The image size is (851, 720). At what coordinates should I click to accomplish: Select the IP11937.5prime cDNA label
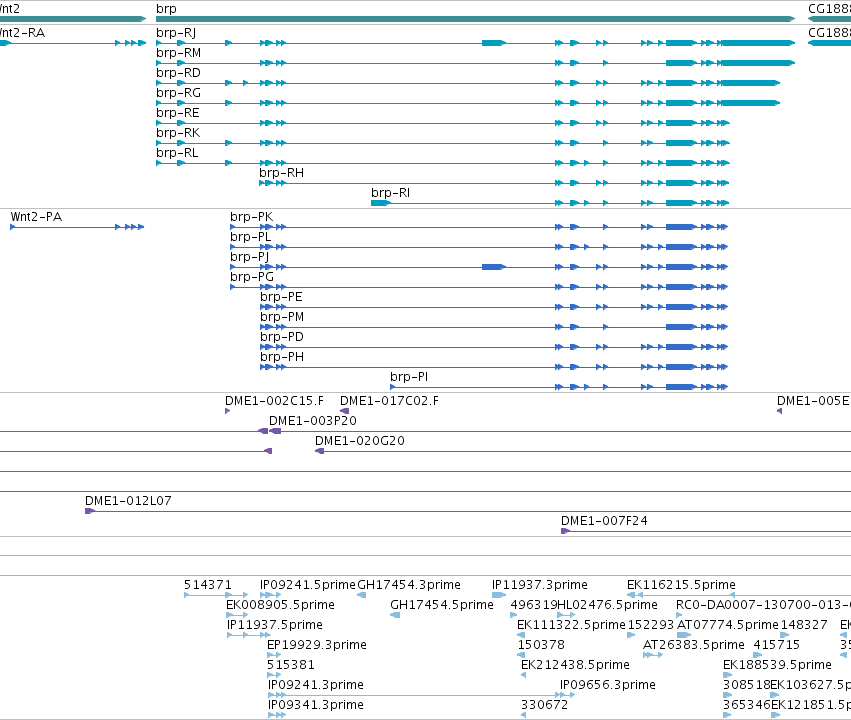[275, 625]
